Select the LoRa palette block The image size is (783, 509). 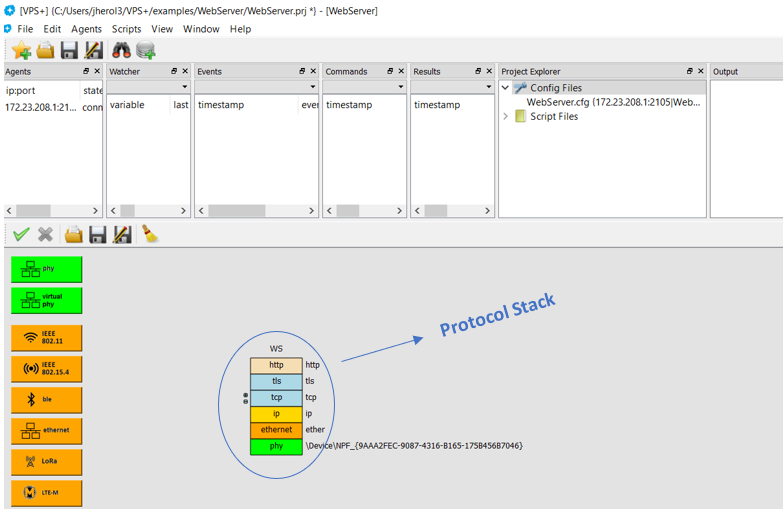click(x=47, y=461)
